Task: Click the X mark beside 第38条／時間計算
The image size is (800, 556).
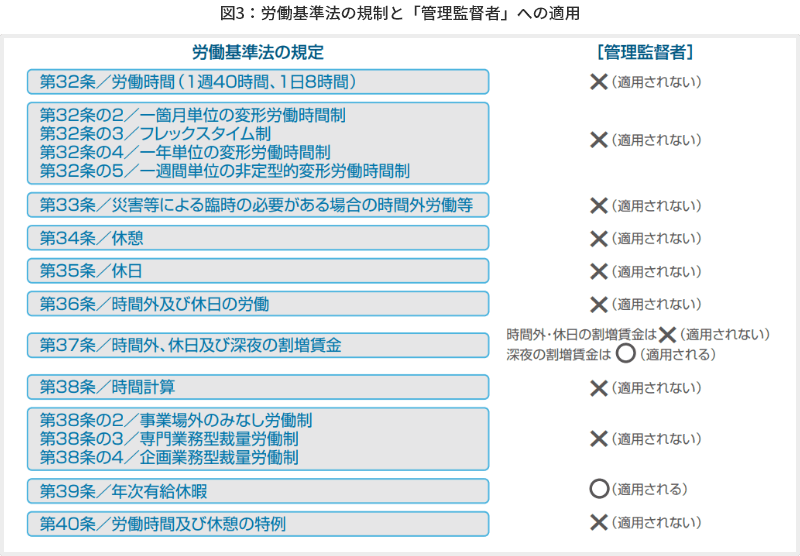Action: [x=598, y=388]
